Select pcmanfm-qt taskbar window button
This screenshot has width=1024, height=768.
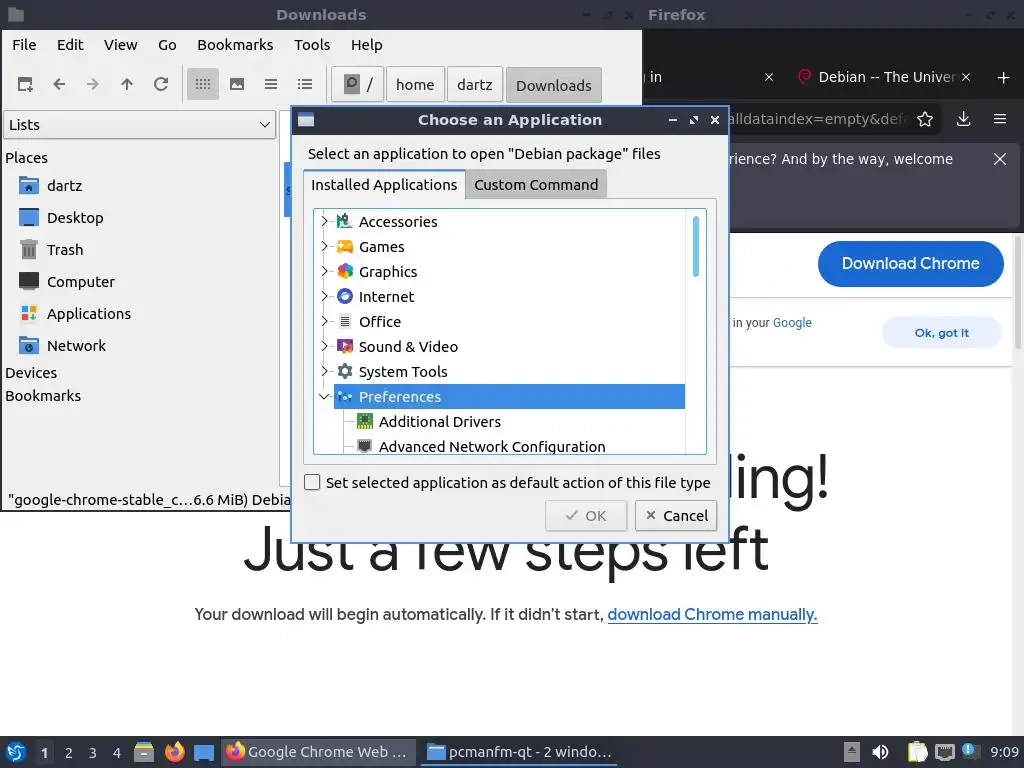tap(519, 752)
